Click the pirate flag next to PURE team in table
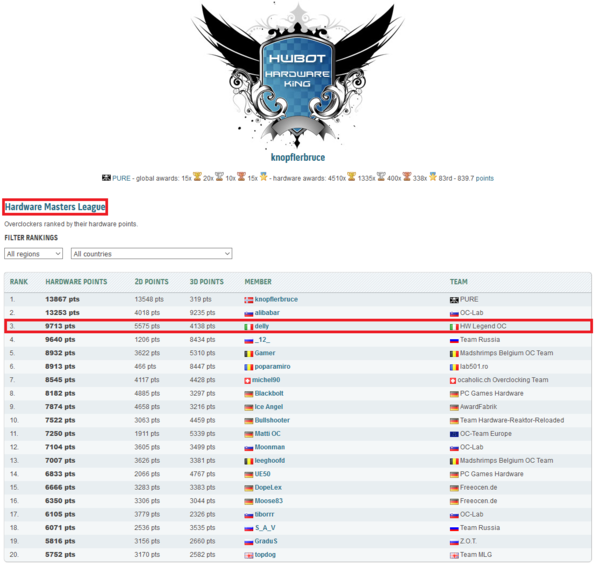The height and width of the screenshot is (566, 600). pyautogui.click(x=454, y=300)
